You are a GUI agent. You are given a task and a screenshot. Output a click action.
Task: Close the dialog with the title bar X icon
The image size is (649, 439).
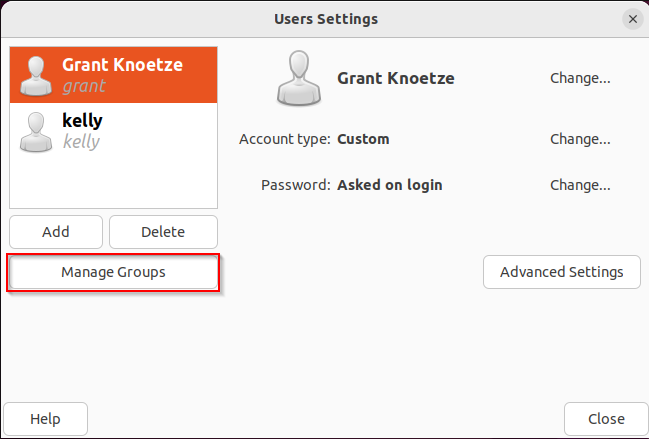click(x=632, y=19)
